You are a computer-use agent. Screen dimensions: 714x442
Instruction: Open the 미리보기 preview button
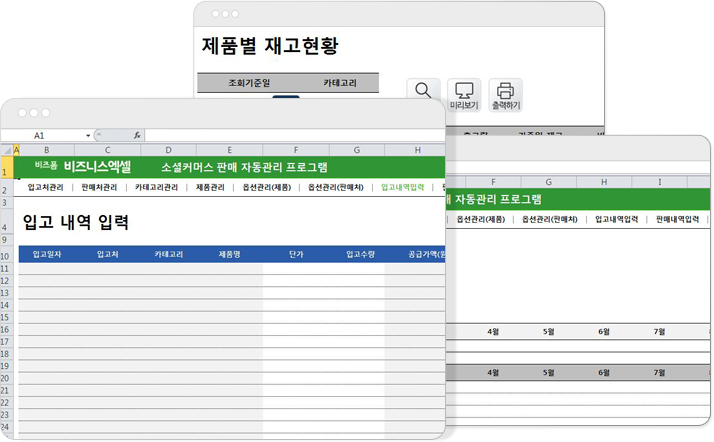point(464,95)
